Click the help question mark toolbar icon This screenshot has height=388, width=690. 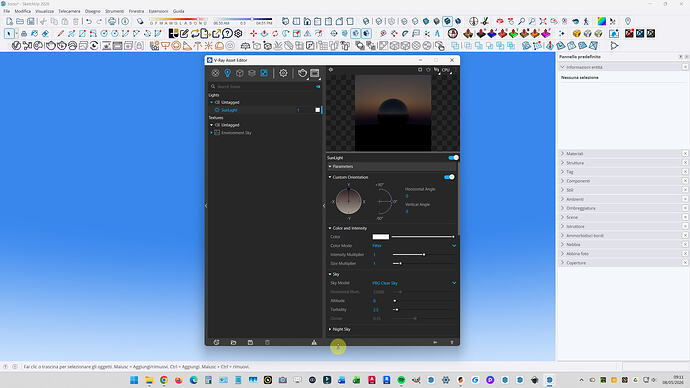coord(228,33)
